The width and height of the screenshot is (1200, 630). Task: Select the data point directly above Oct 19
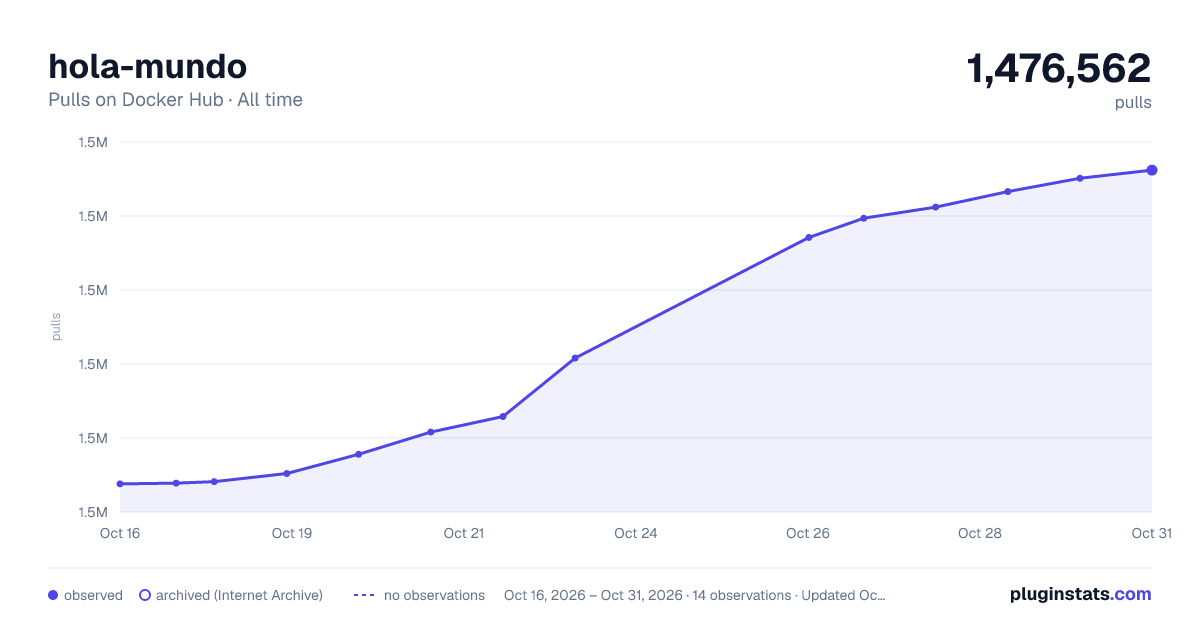(287, 474)
